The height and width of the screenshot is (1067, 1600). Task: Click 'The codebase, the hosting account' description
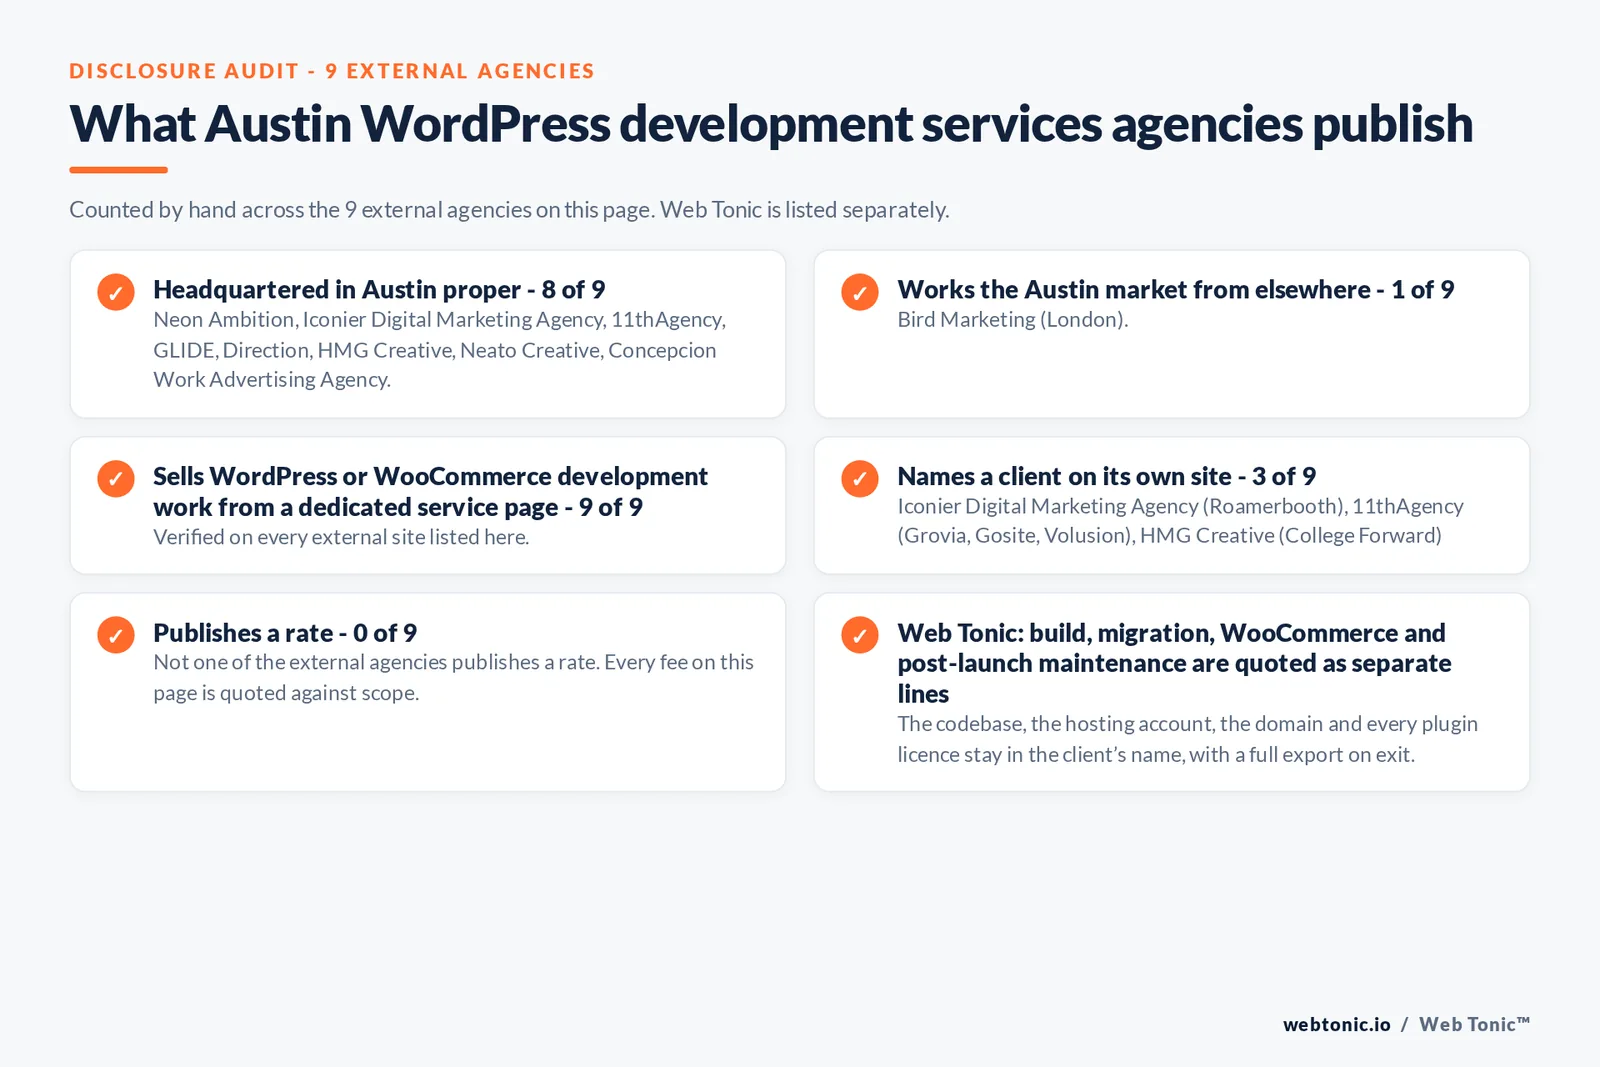click(x=1187, y=739)
